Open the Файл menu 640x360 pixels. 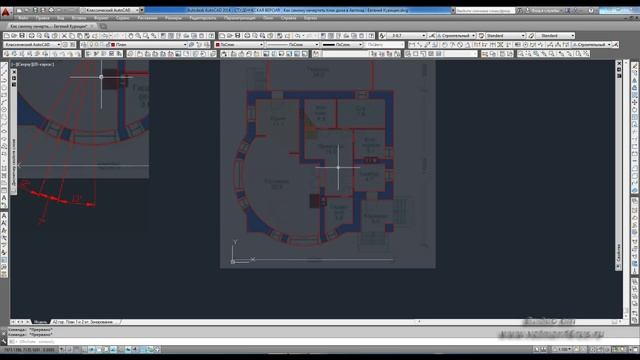[23, 18]
